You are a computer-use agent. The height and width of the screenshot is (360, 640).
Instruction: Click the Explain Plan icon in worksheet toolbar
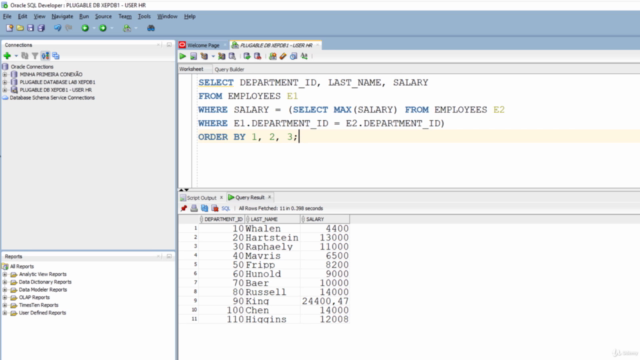[204, 56]
